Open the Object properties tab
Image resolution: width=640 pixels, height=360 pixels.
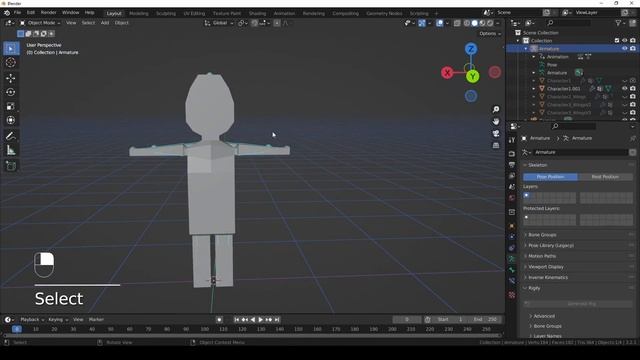point(512,226)
